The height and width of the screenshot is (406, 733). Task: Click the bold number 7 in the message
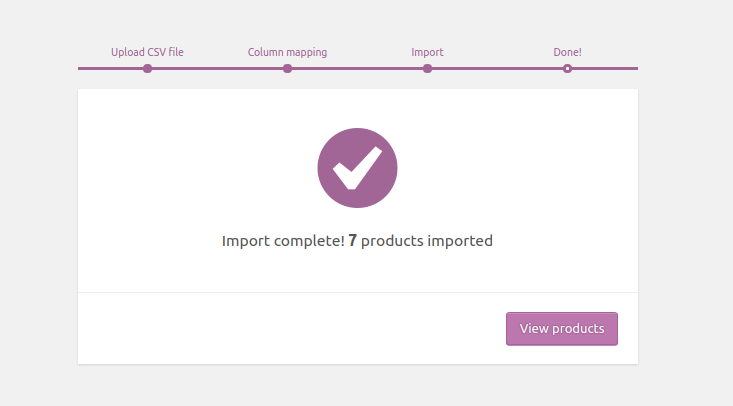tap(352, 241)
